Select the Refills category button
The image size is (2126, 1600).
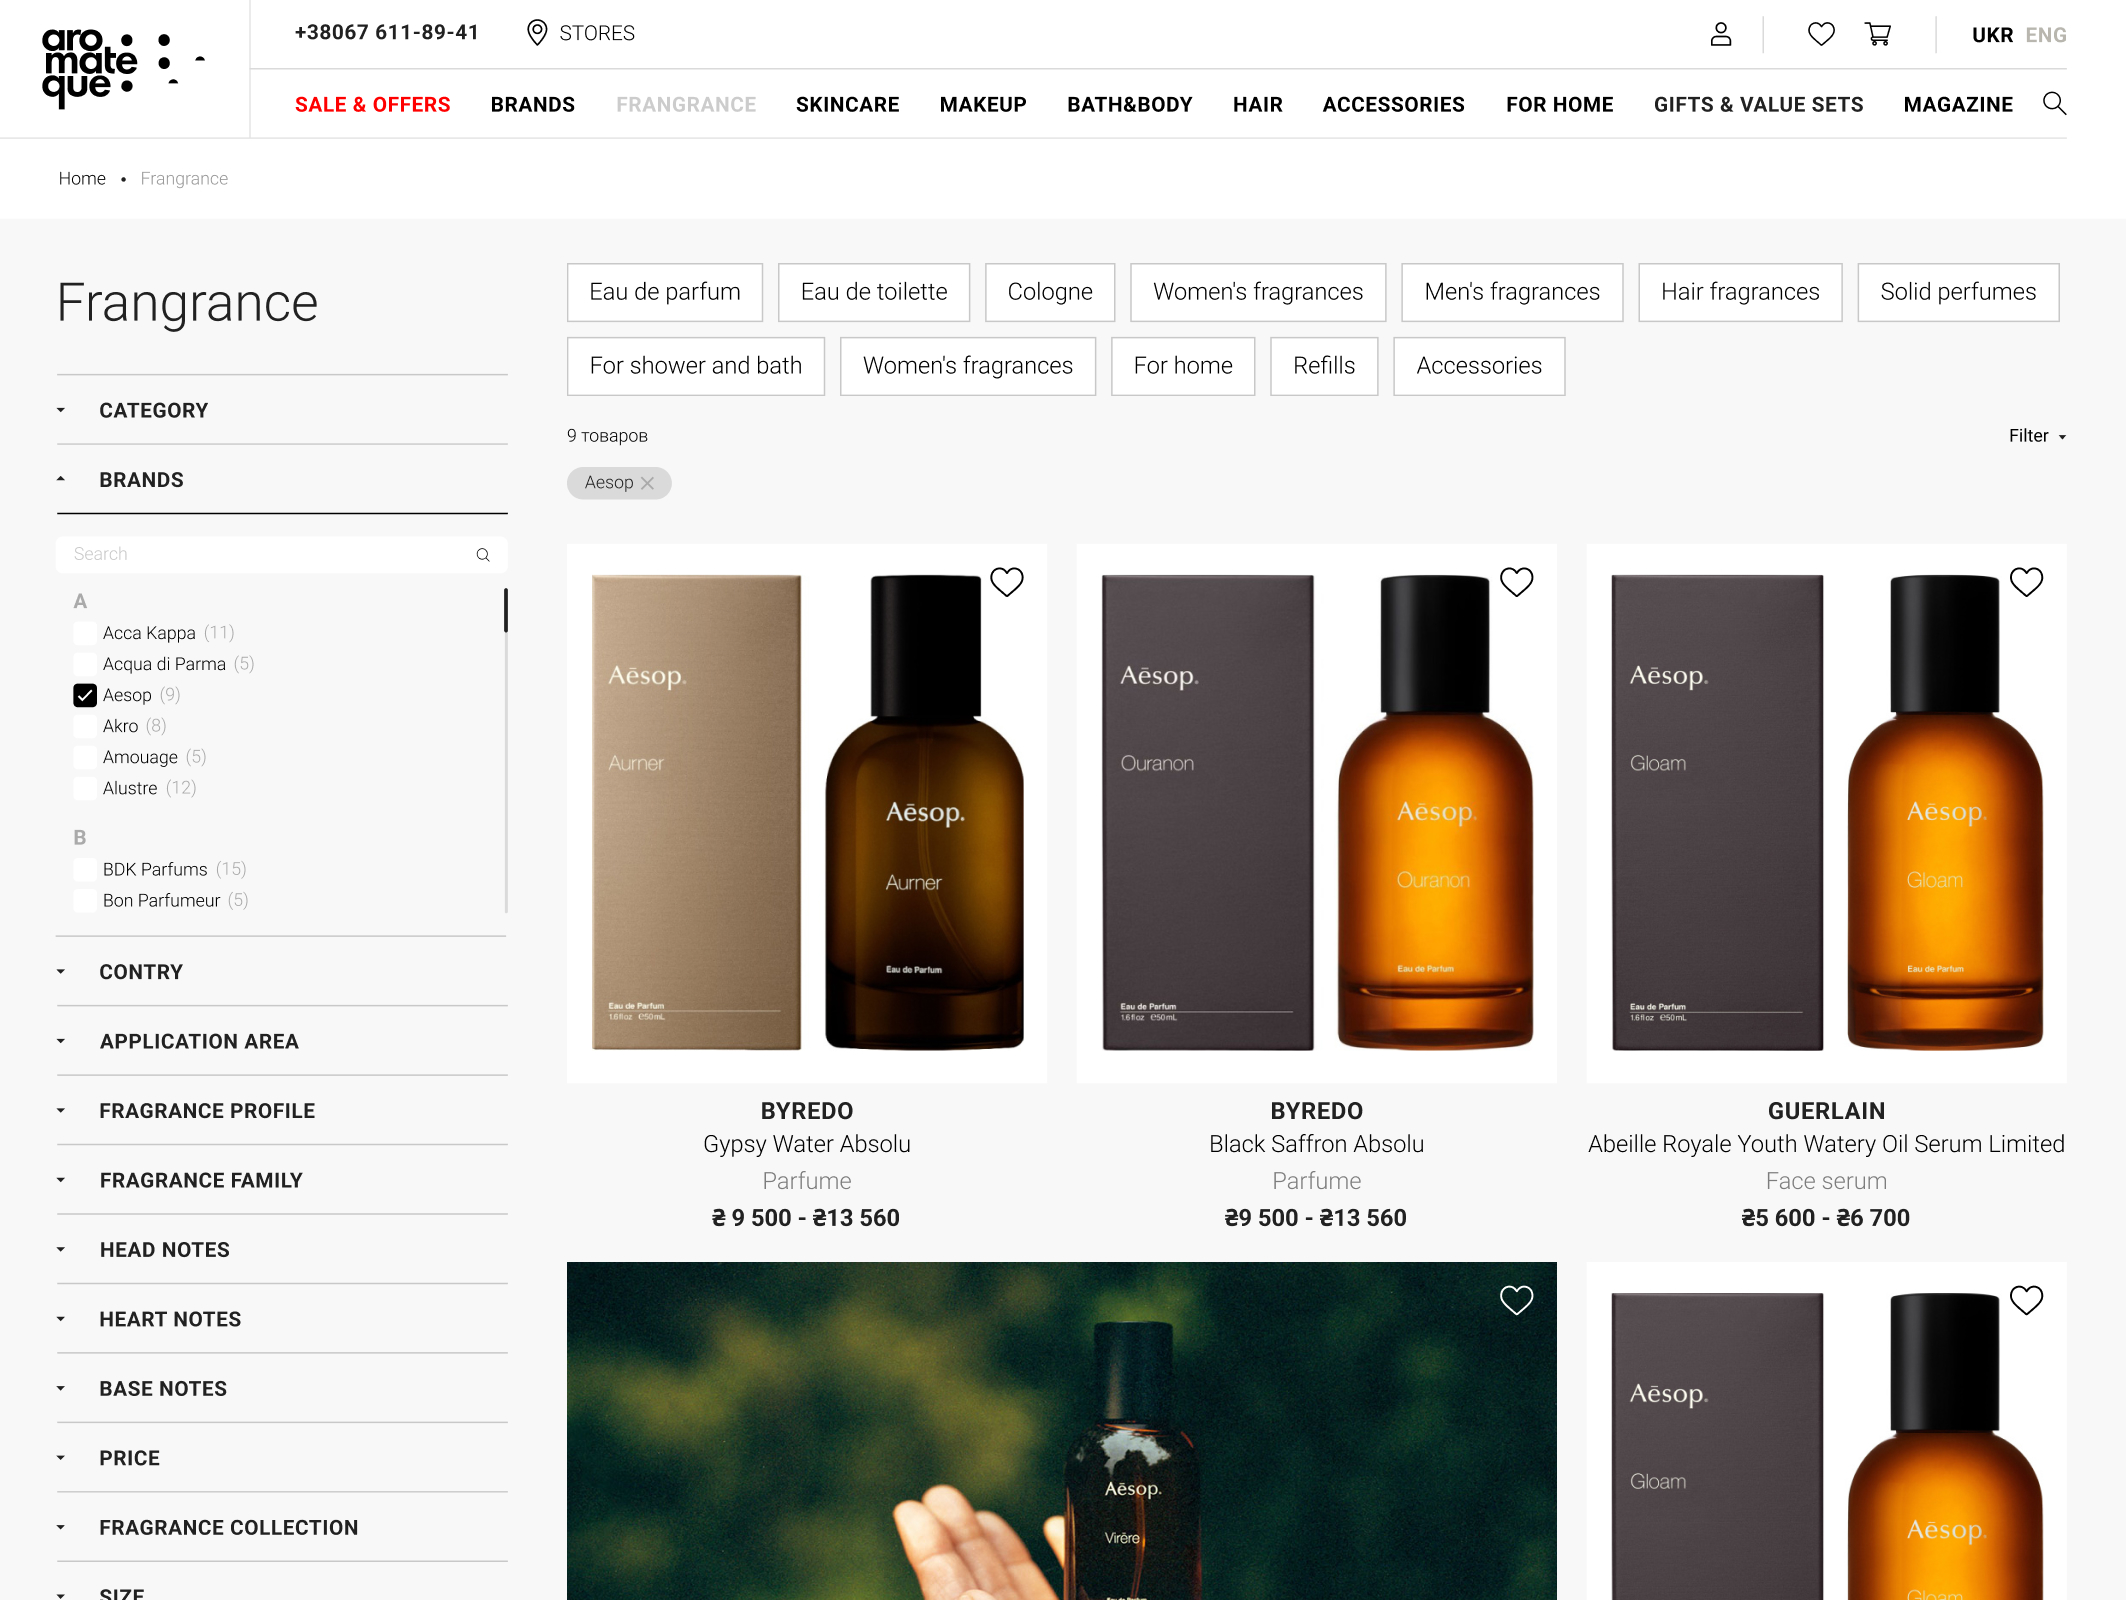pyautogui.click(x=1324, y=366)
